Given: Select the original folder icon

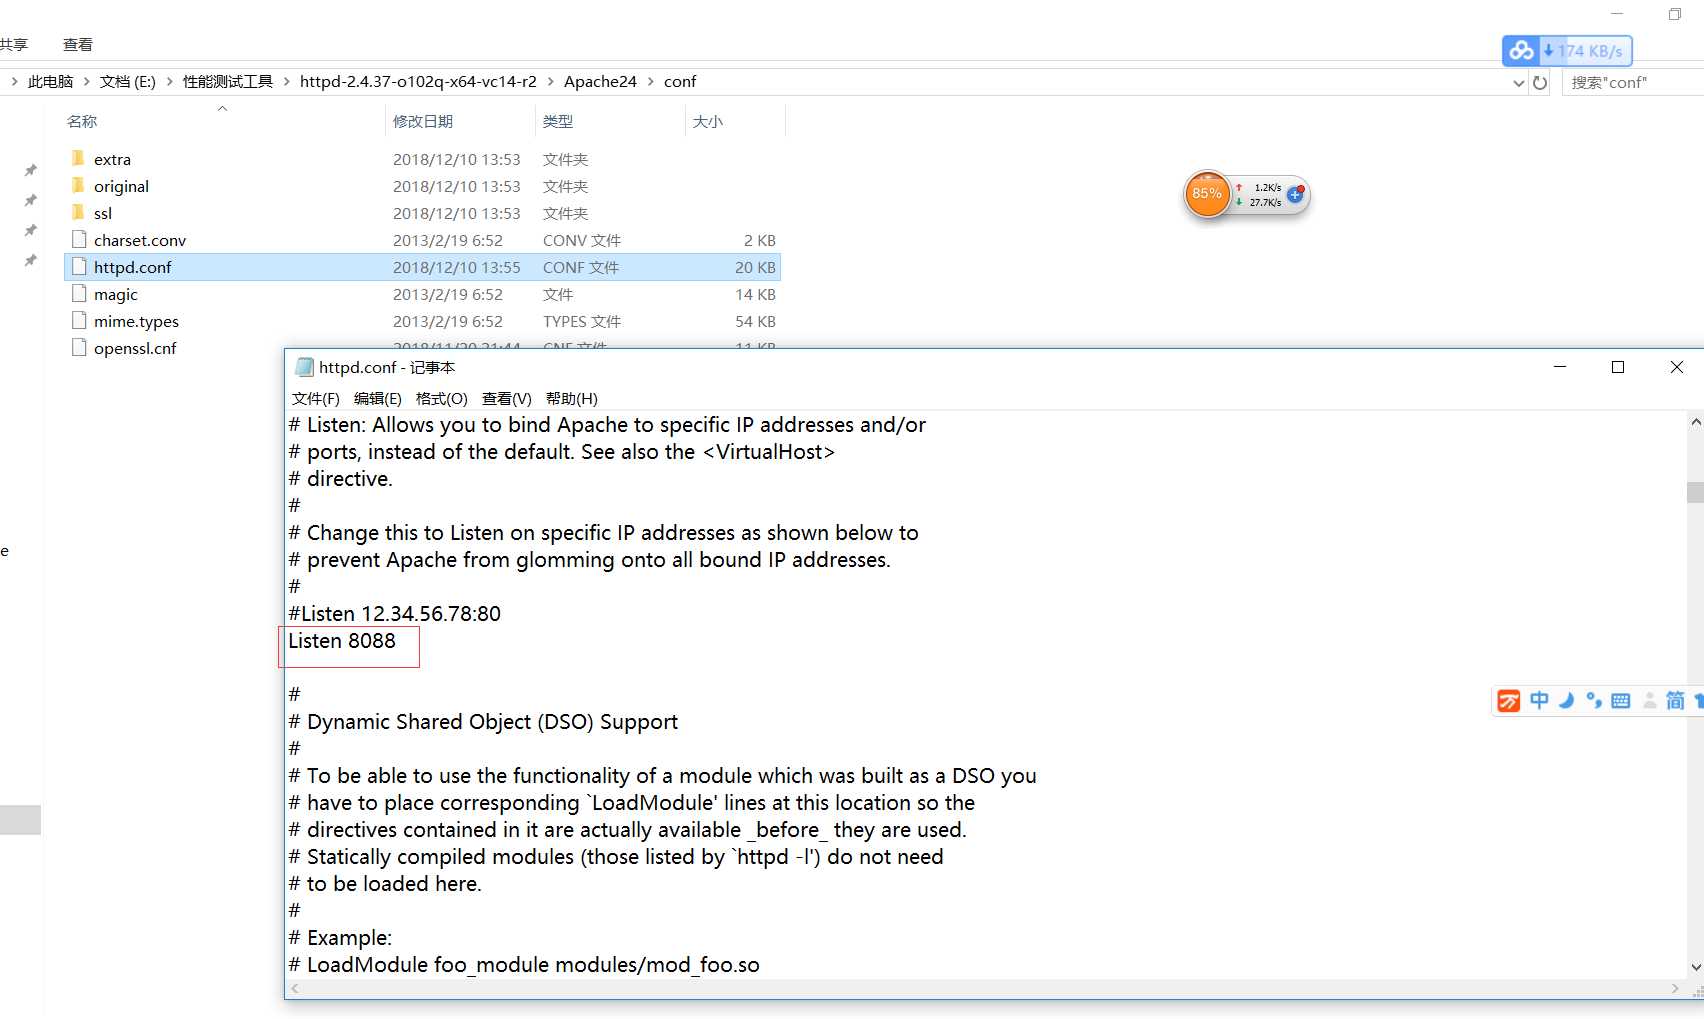Looking at the screenshot, I should click(x=79, y=185).
